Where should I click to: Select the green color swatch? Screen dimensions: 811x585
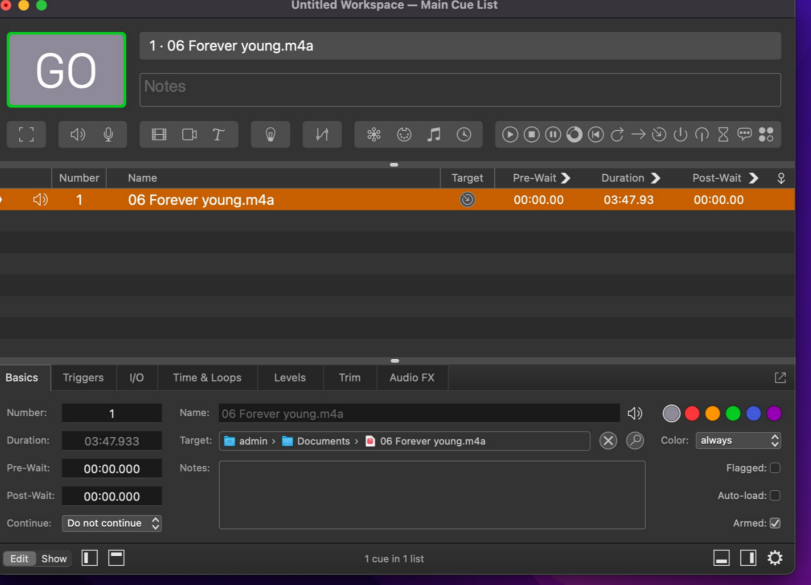pyautogui.click(x=733, y=413)
